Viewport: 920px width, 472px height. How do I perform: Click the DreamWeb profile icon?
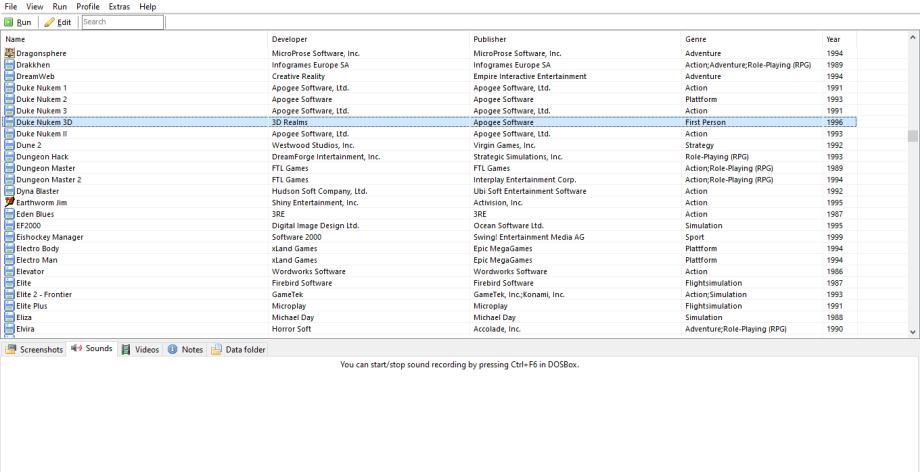click(9, 76)
